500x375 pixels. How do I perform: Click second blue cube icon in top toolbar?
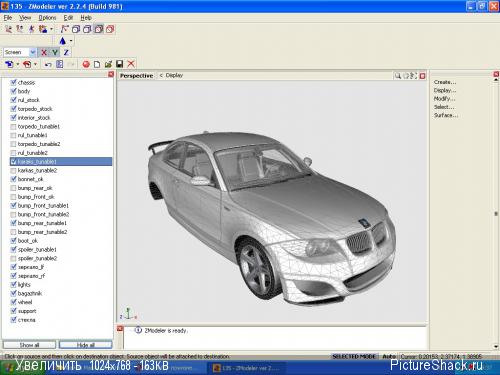[87, 29]
